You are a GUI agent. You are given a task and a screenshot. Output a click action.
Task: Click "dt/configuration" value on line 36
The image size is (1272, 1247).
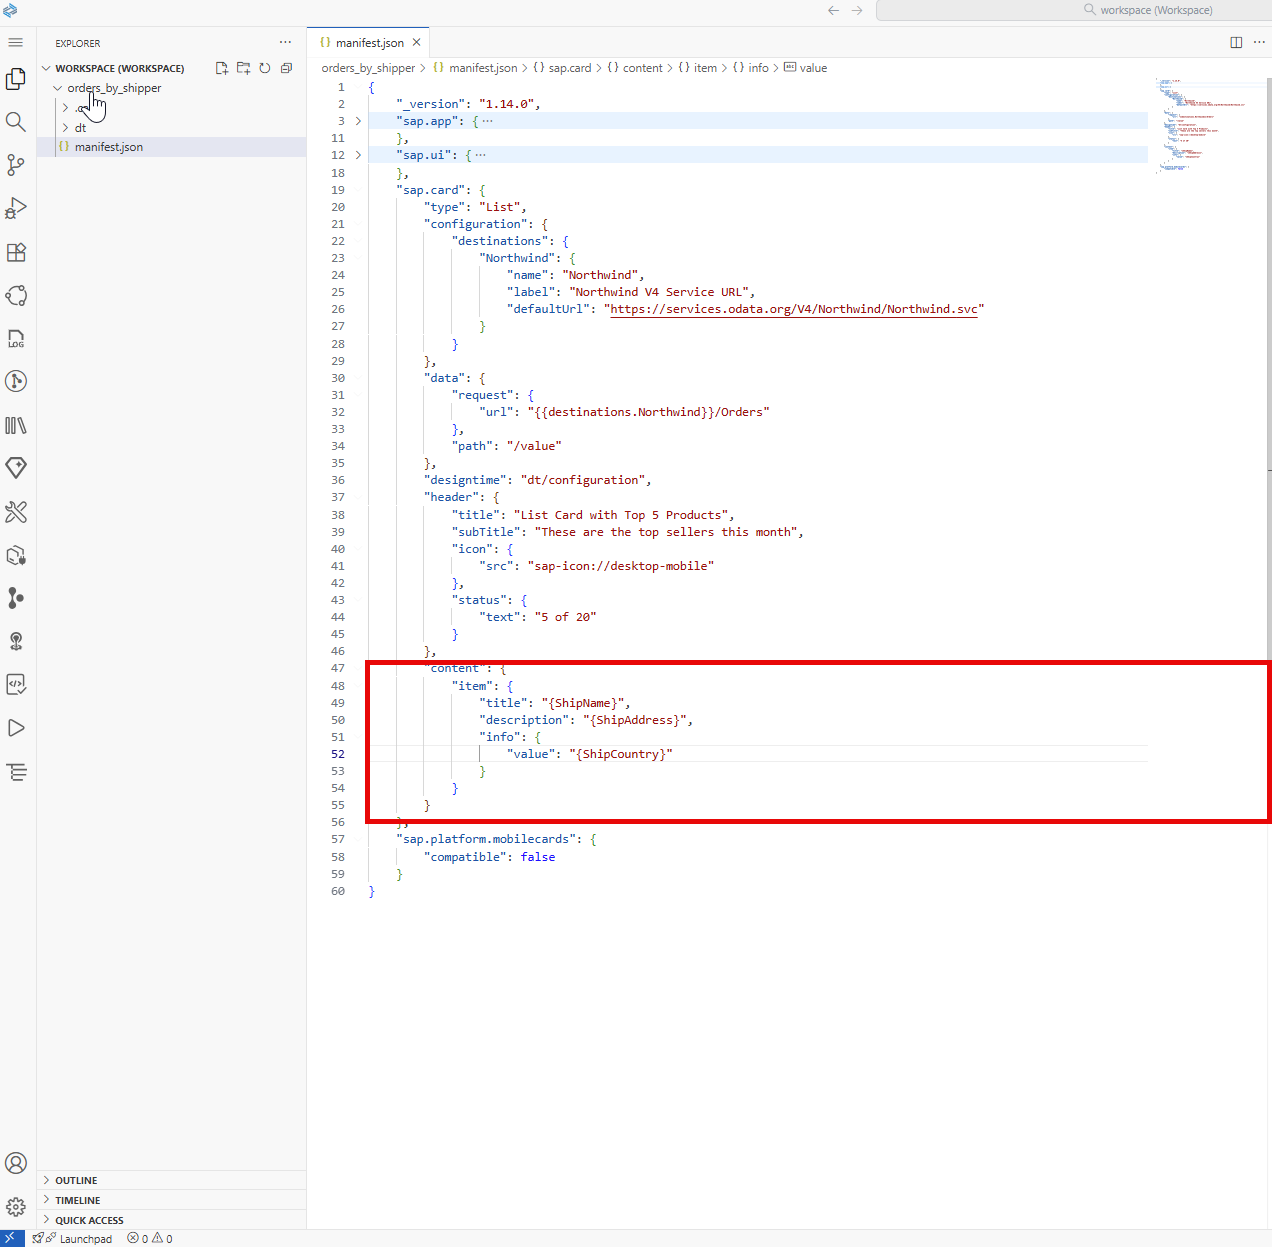tap(583, 480)
